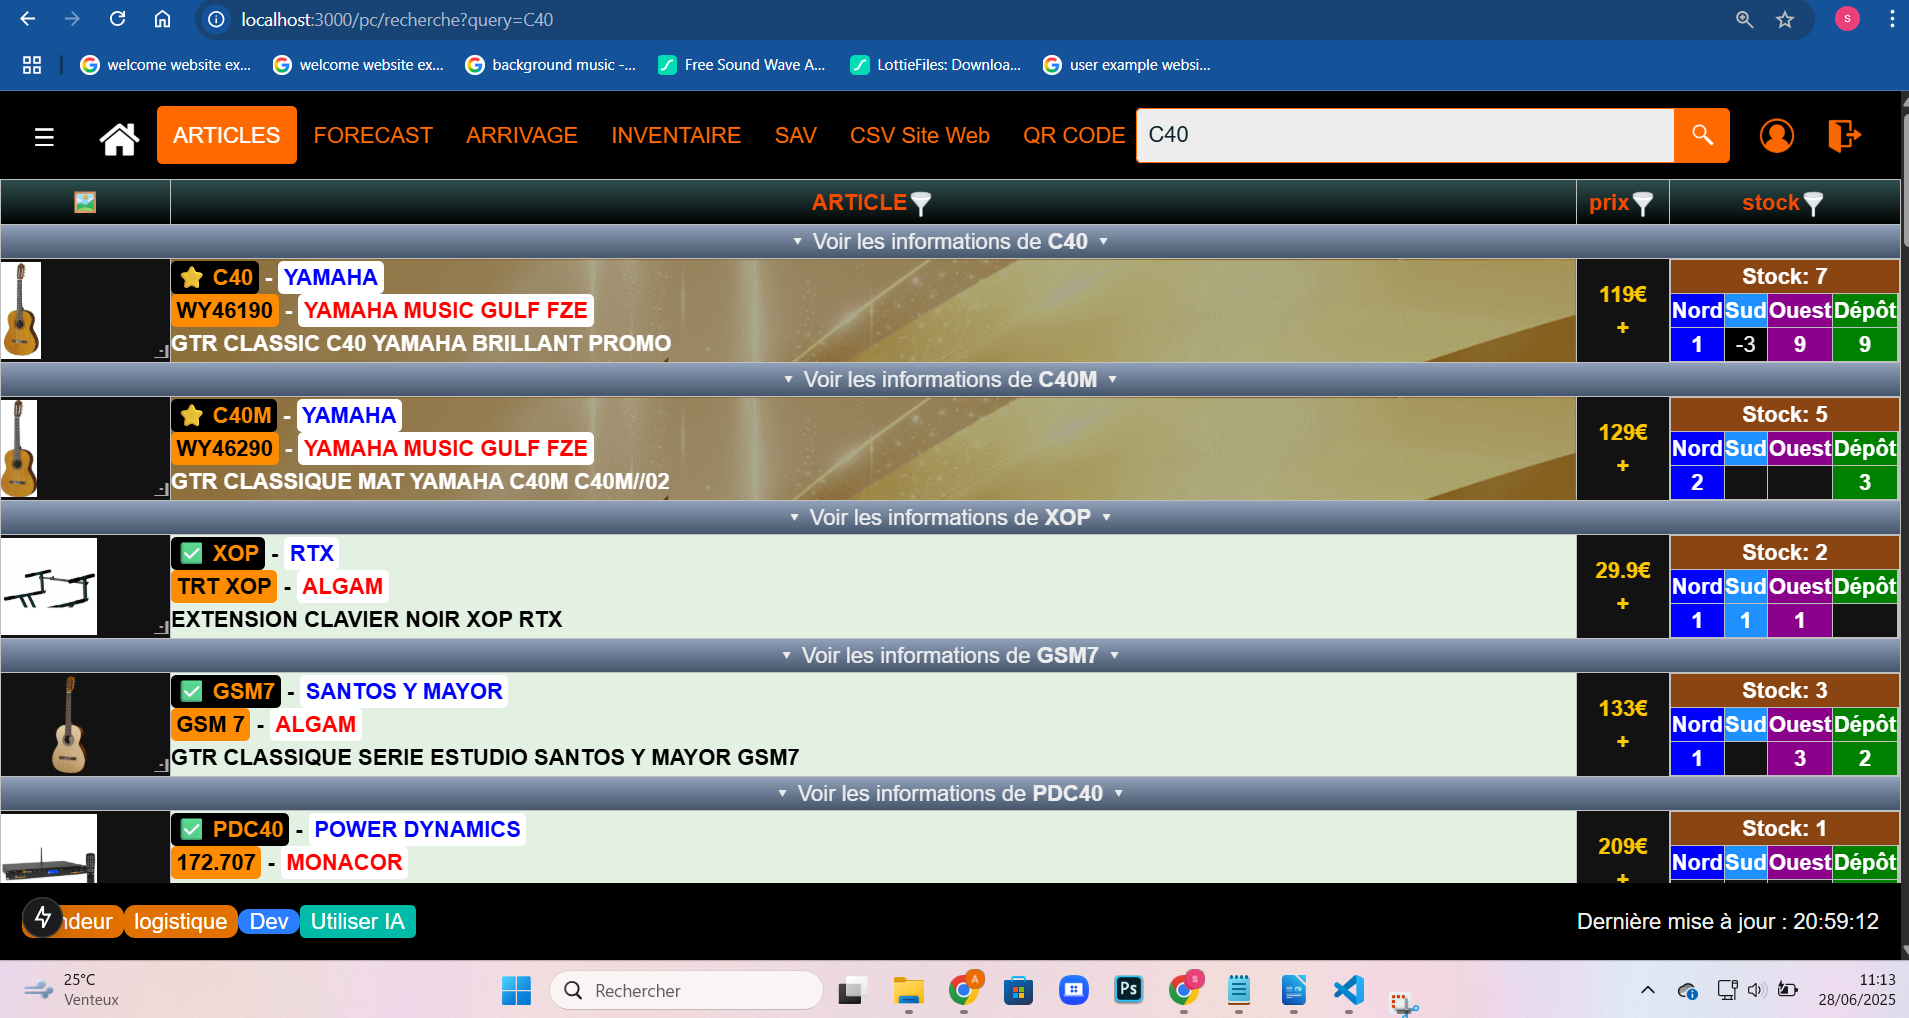Open the FORECAST menu tab

click(x=373, y=135)
